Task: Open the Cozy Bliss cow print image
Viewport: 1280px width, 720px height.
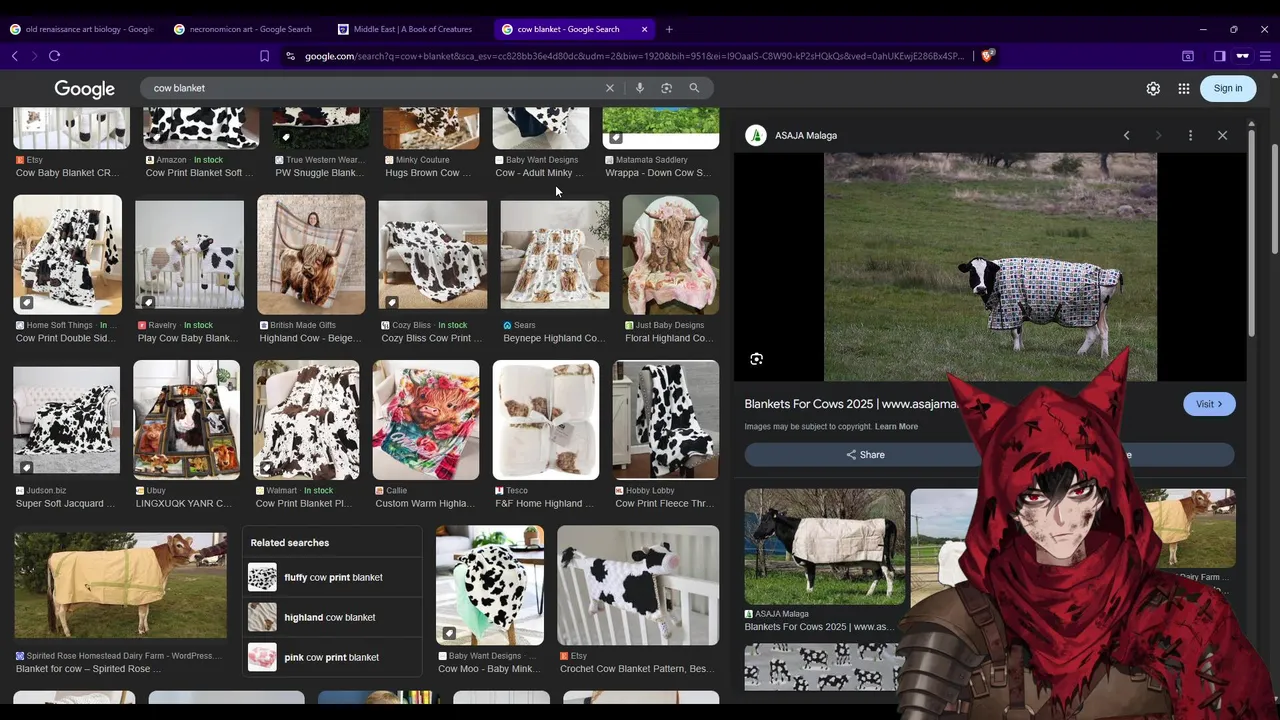Action: (x=433, y=255)
